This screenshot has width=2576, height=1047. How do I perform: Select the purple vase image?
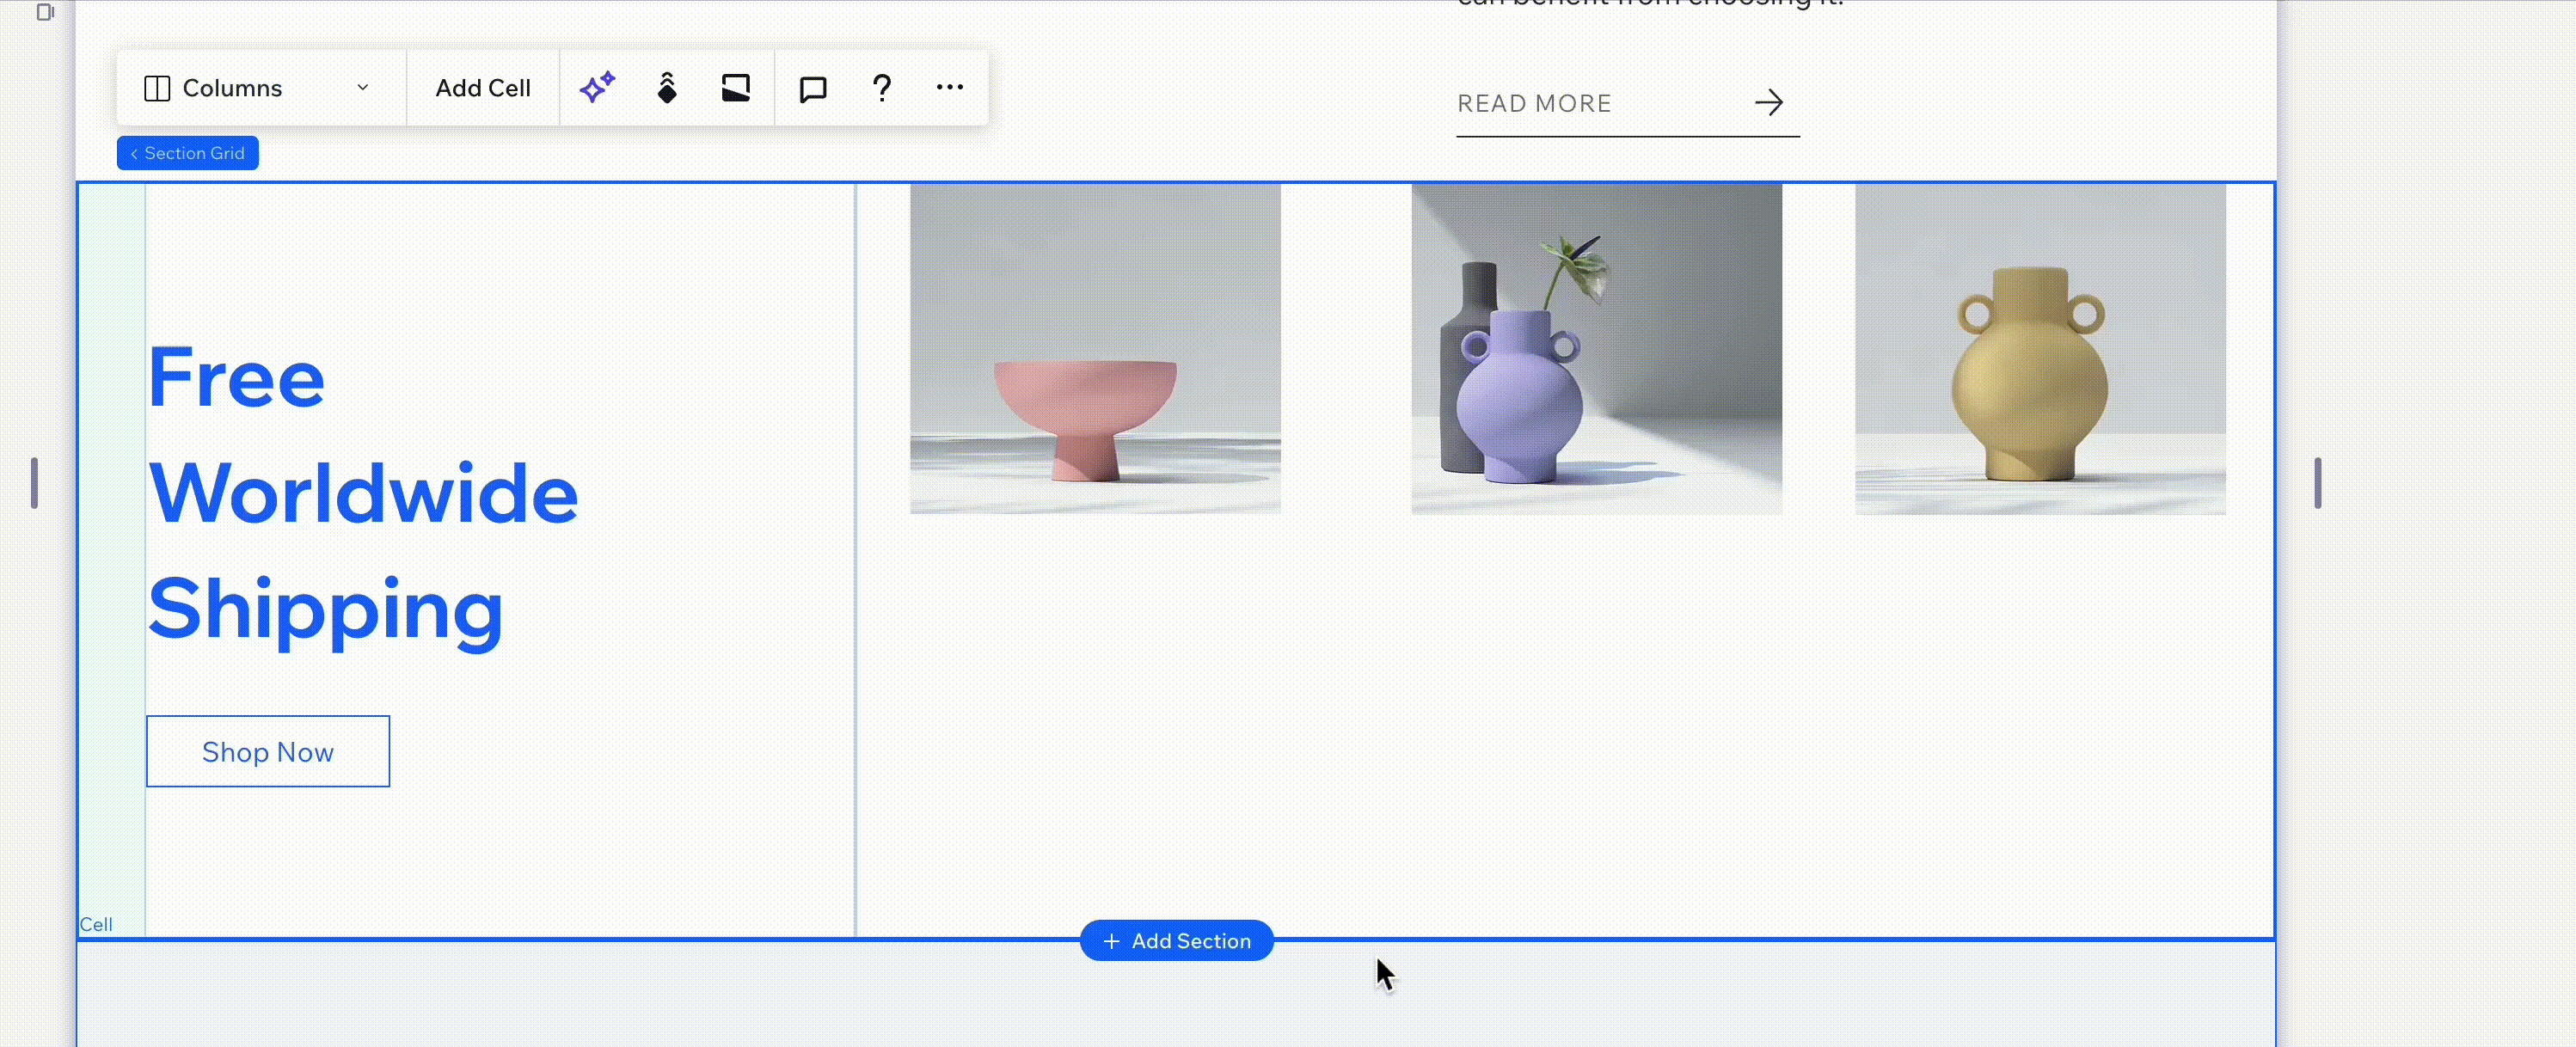tap(1596, 349)
